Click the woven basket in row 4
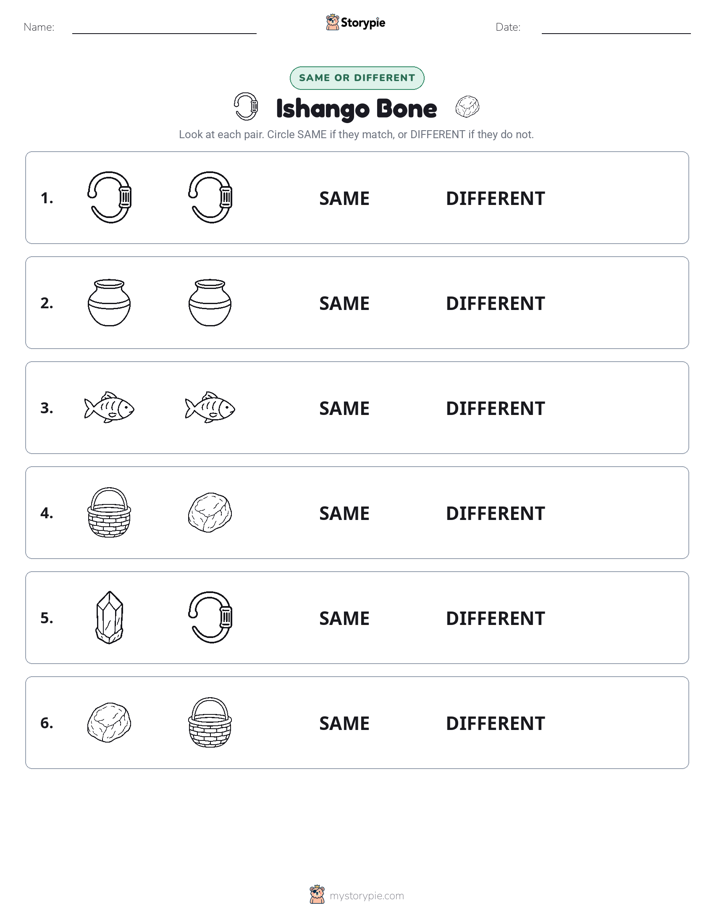 click(x=109, y=513)
